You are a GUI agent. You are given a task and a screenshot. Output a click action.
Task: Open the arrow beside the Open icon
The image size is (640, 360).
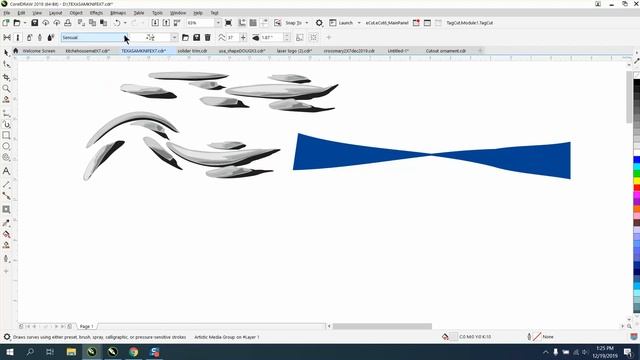pyautogui.click(x=25, y=23)
